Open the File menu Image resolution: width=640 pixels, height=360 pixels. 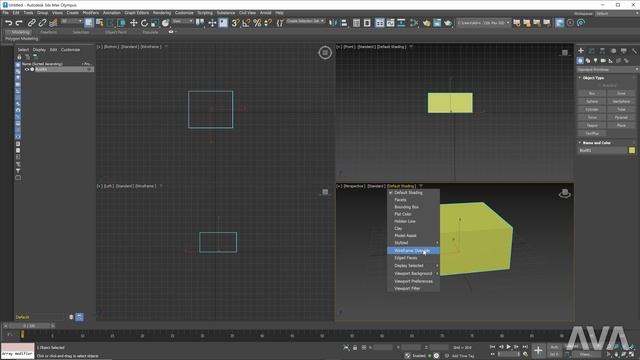[5, 13]
